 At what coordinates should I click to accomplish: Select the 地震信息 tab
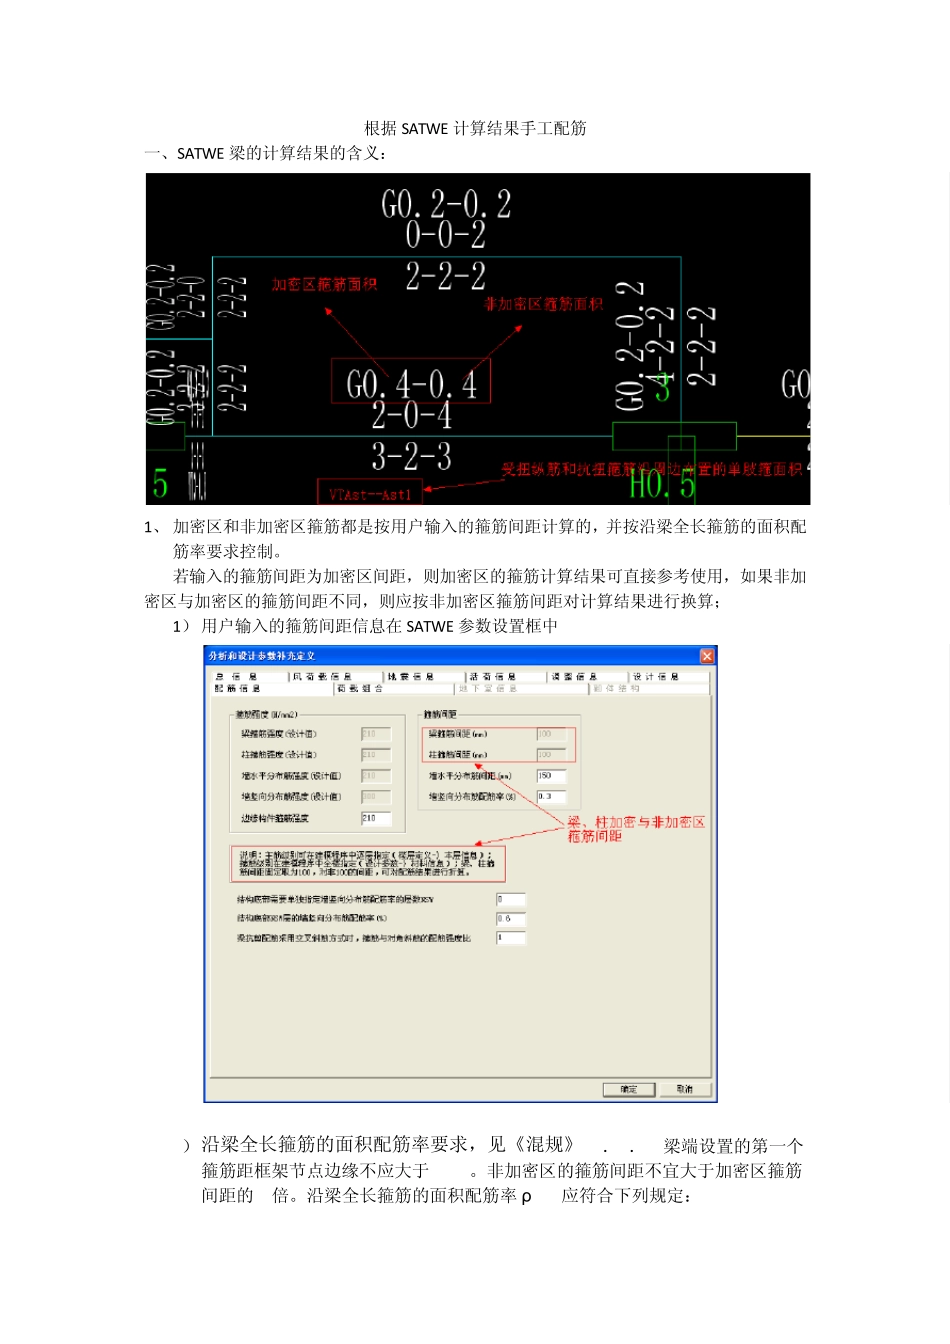pos(425,676)
